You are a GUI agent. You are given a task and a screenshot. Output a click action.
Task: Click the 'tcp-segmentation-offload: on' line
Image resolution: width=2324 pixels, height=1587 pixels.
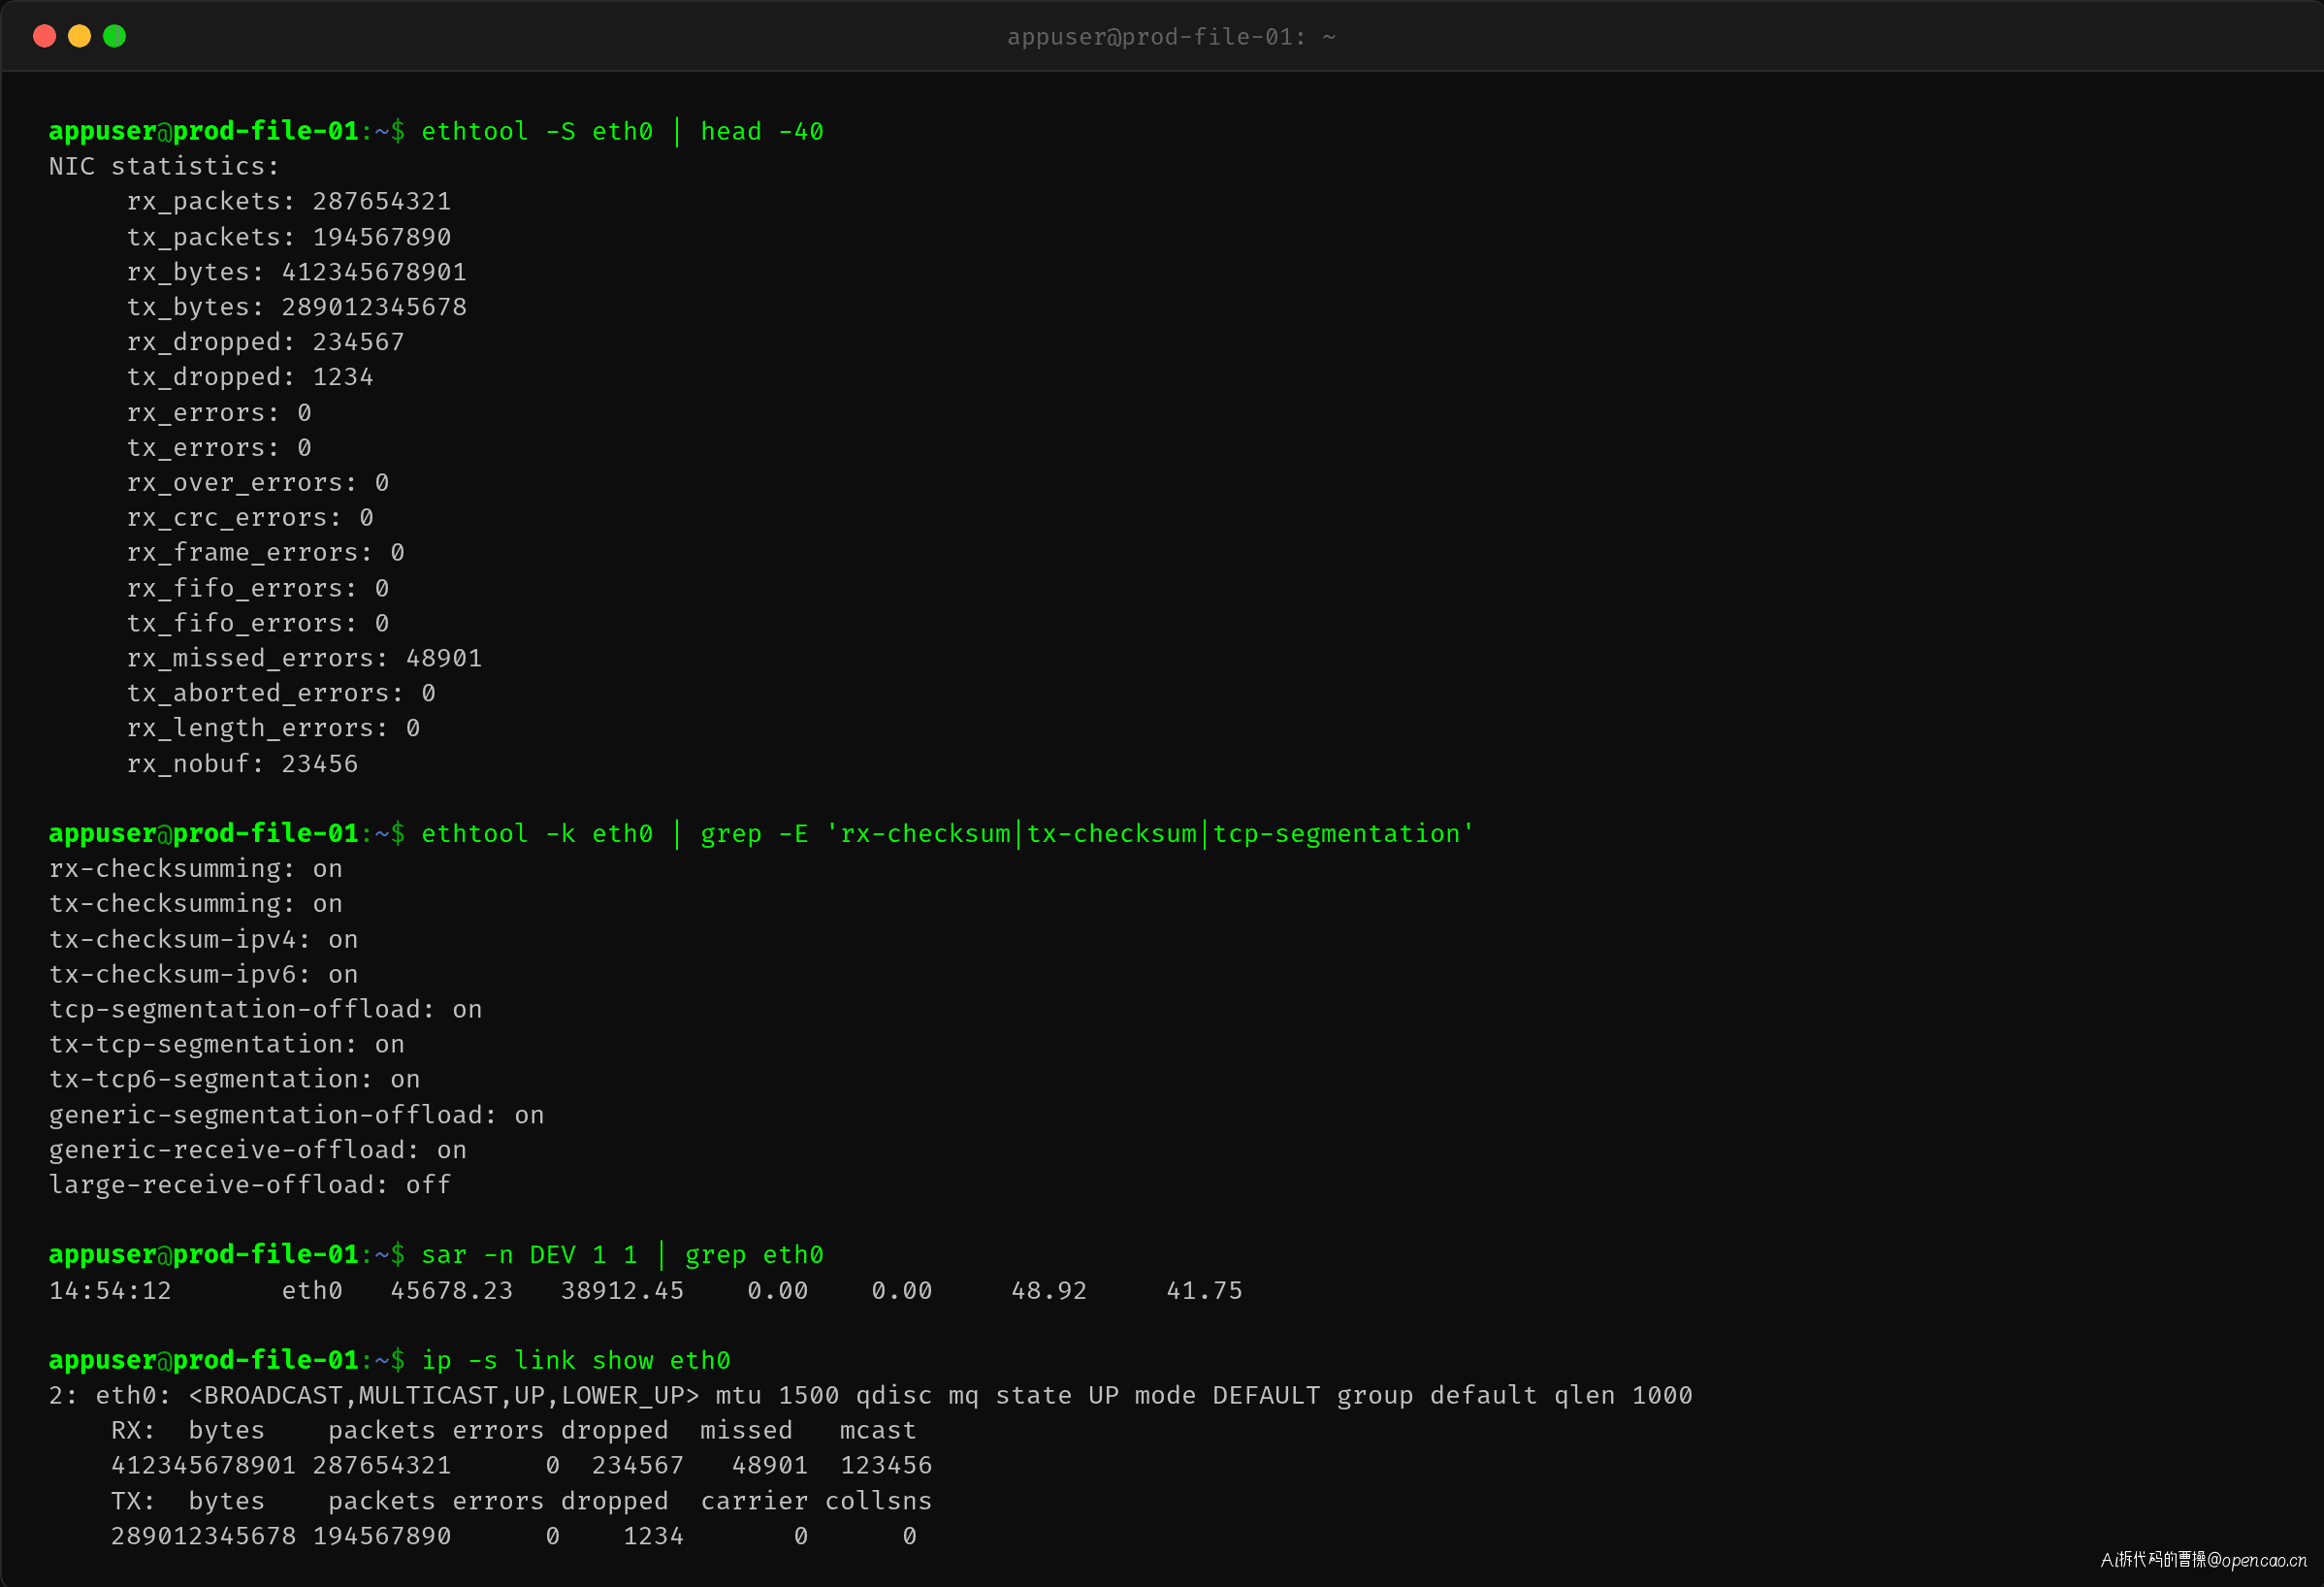(x=266, y=1009)
